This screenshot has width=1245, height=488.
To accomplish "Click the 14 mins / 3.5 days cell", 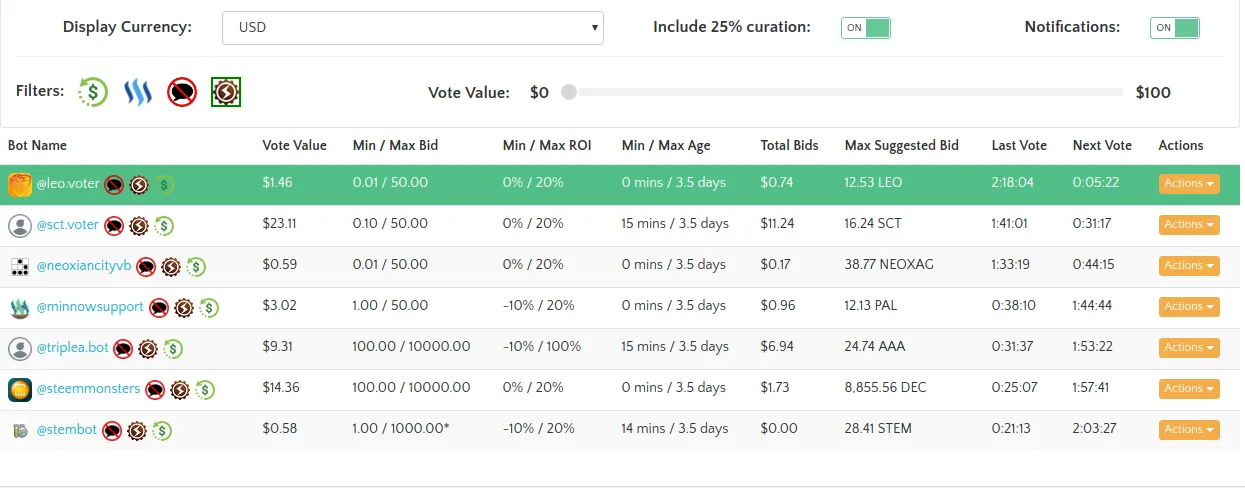I will click(675, 429).
